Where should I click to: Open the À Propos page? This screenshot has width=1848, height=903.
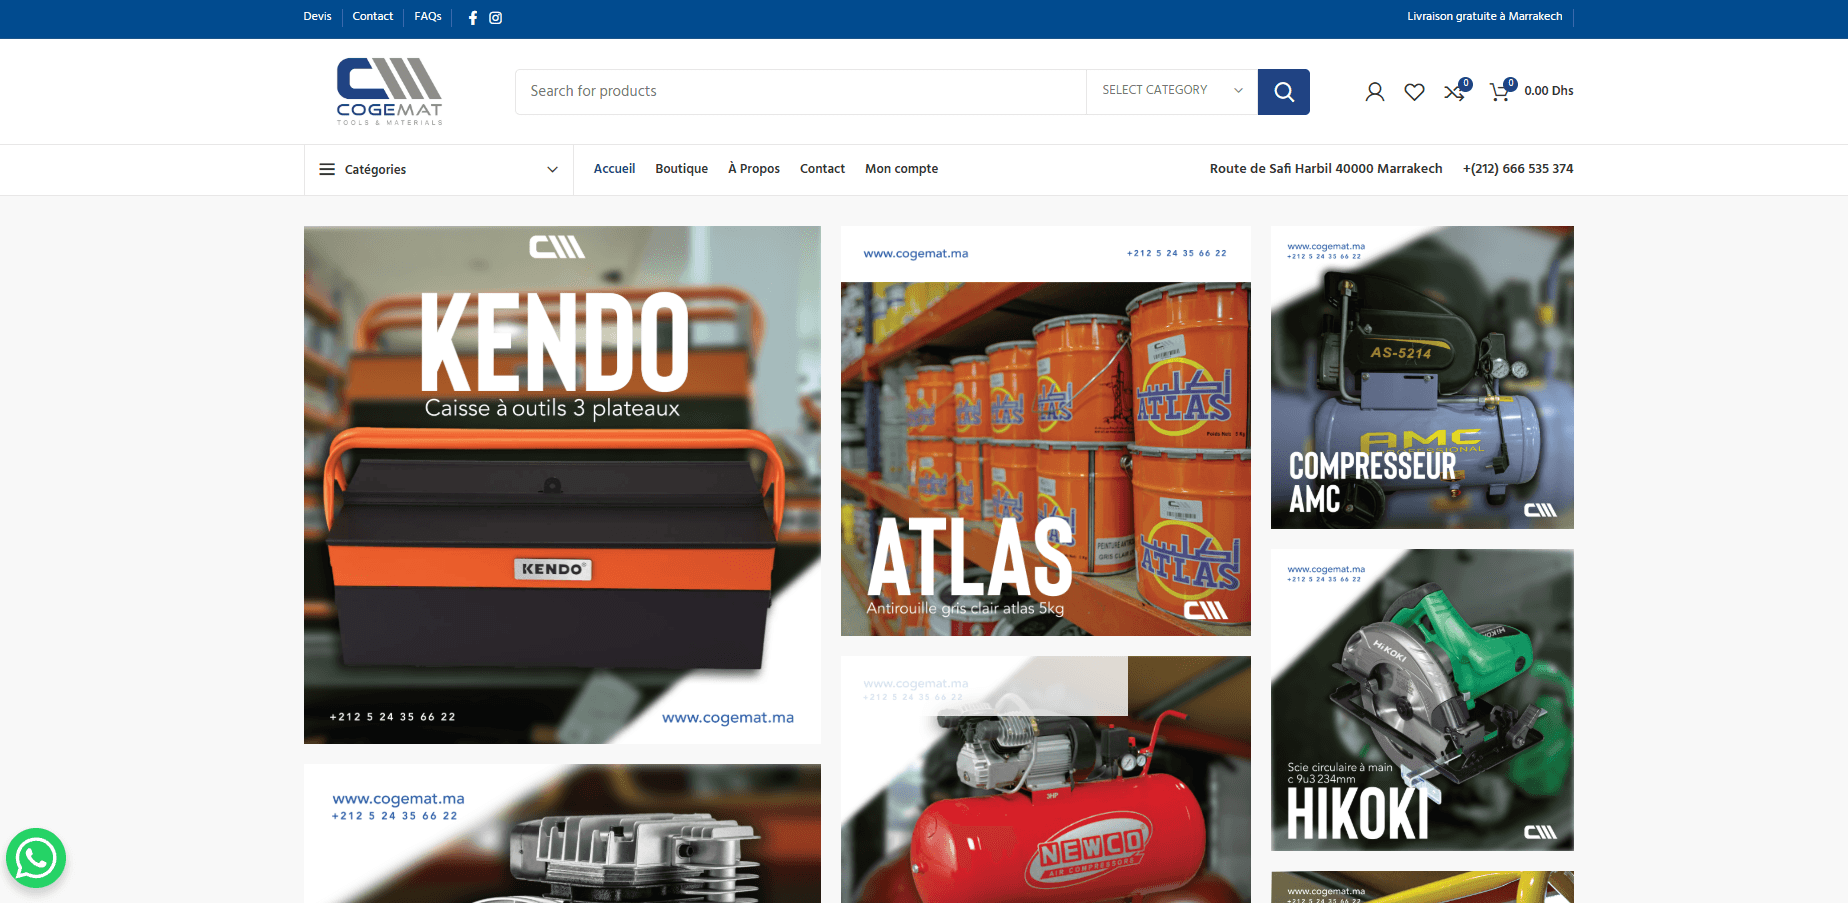753,169
